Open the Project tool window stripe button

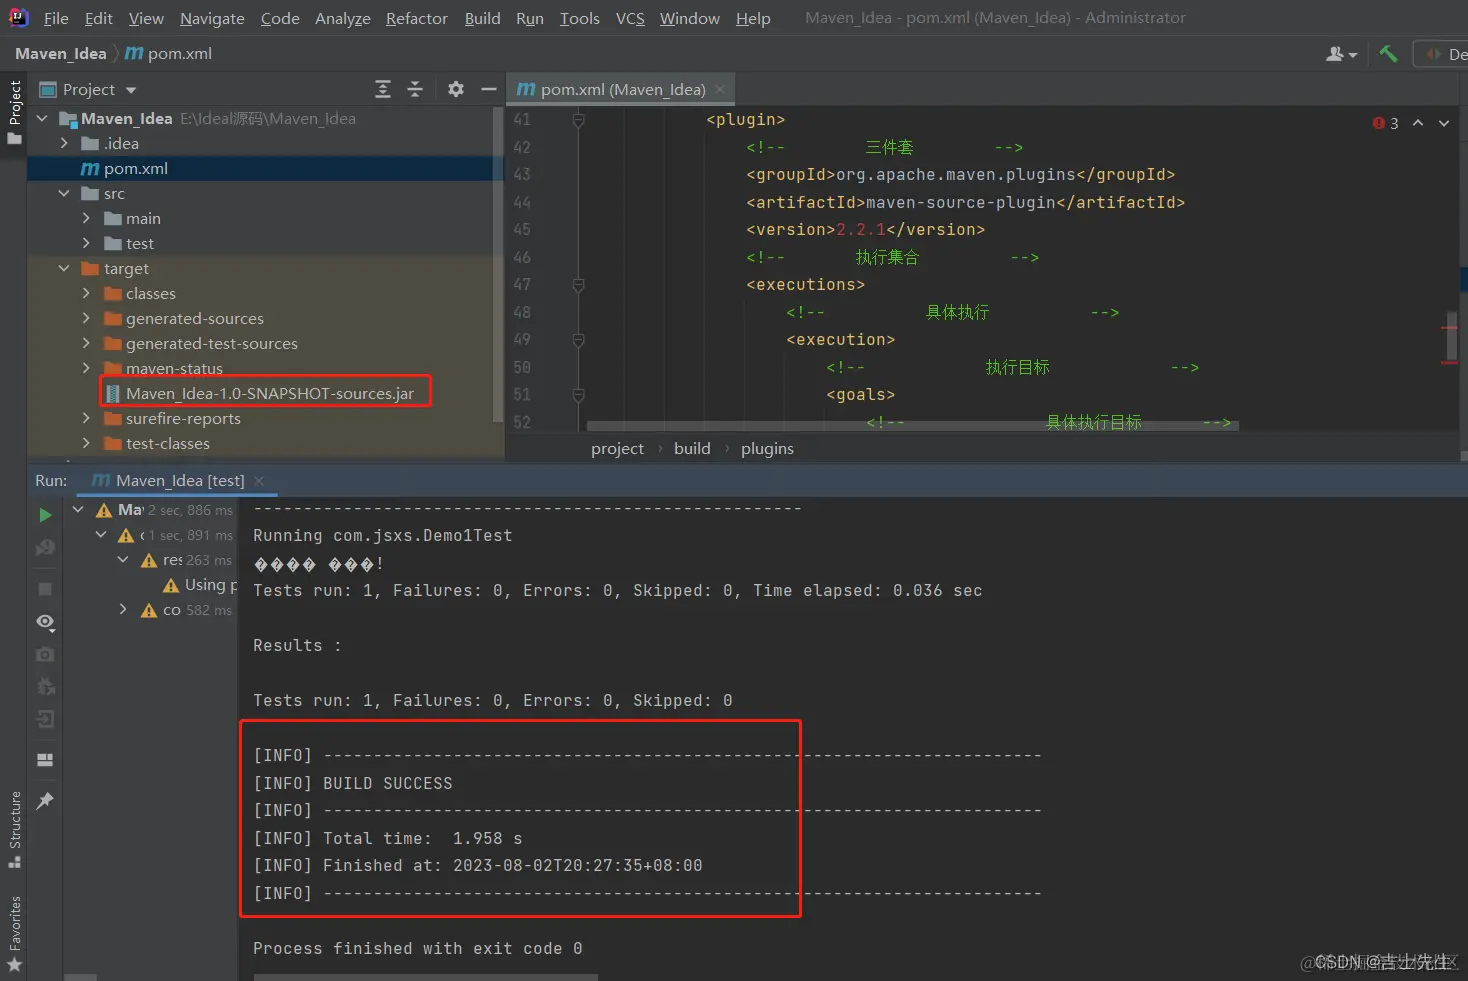point(14,112)
